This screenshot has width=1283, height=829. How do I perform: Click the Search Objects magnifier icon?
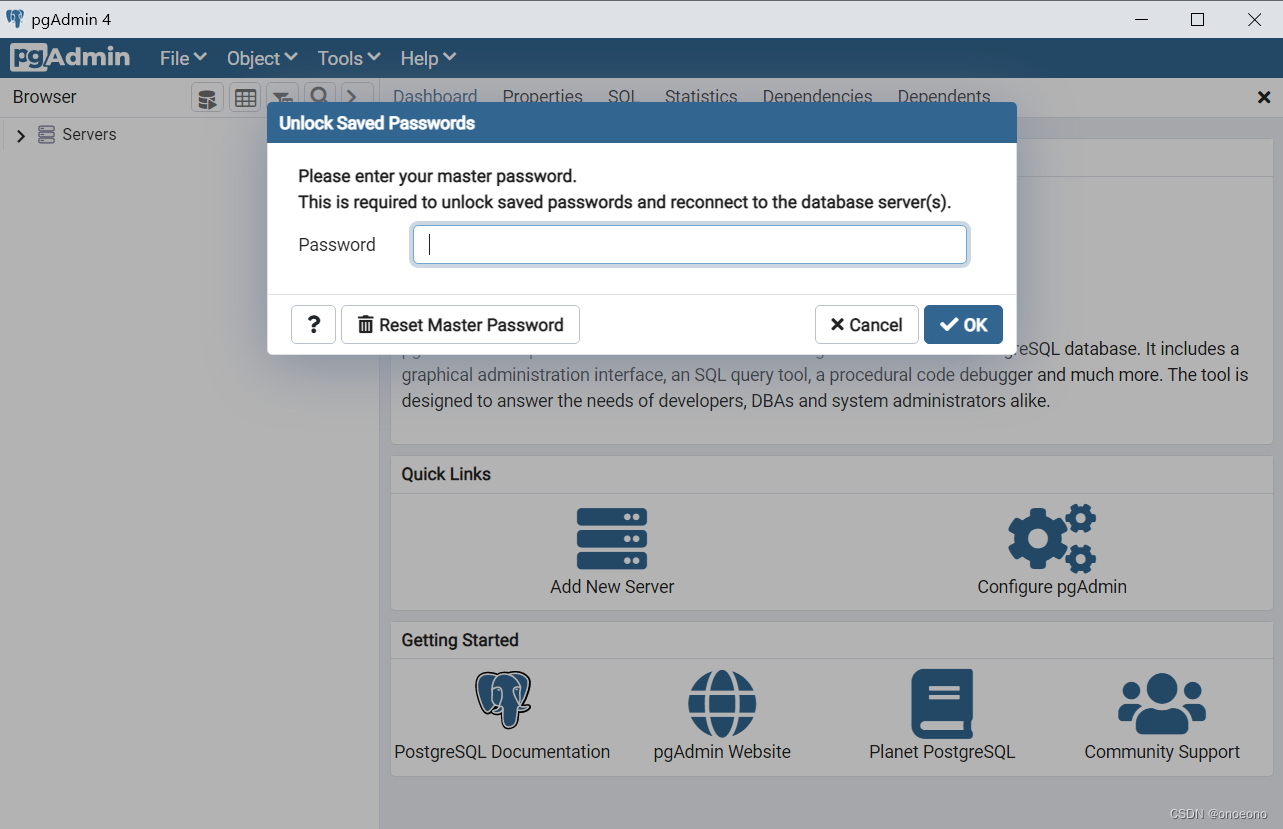click(320, 95)
